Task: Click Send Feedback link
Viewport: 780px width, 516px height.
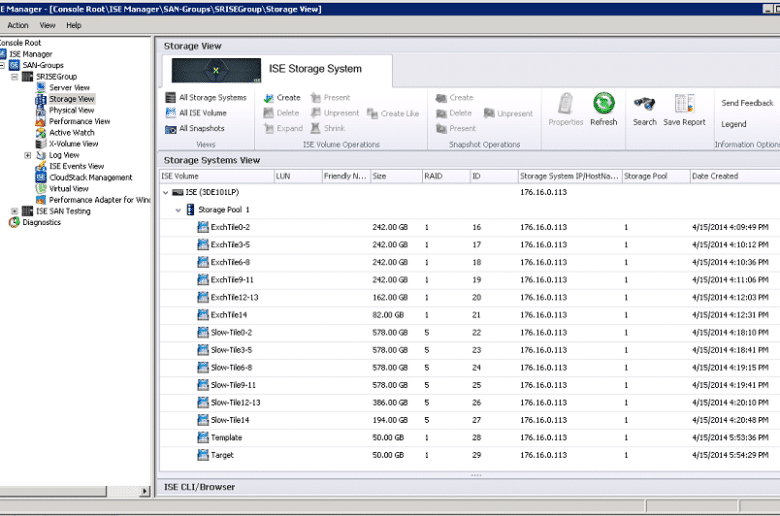Action: (747, 103)
